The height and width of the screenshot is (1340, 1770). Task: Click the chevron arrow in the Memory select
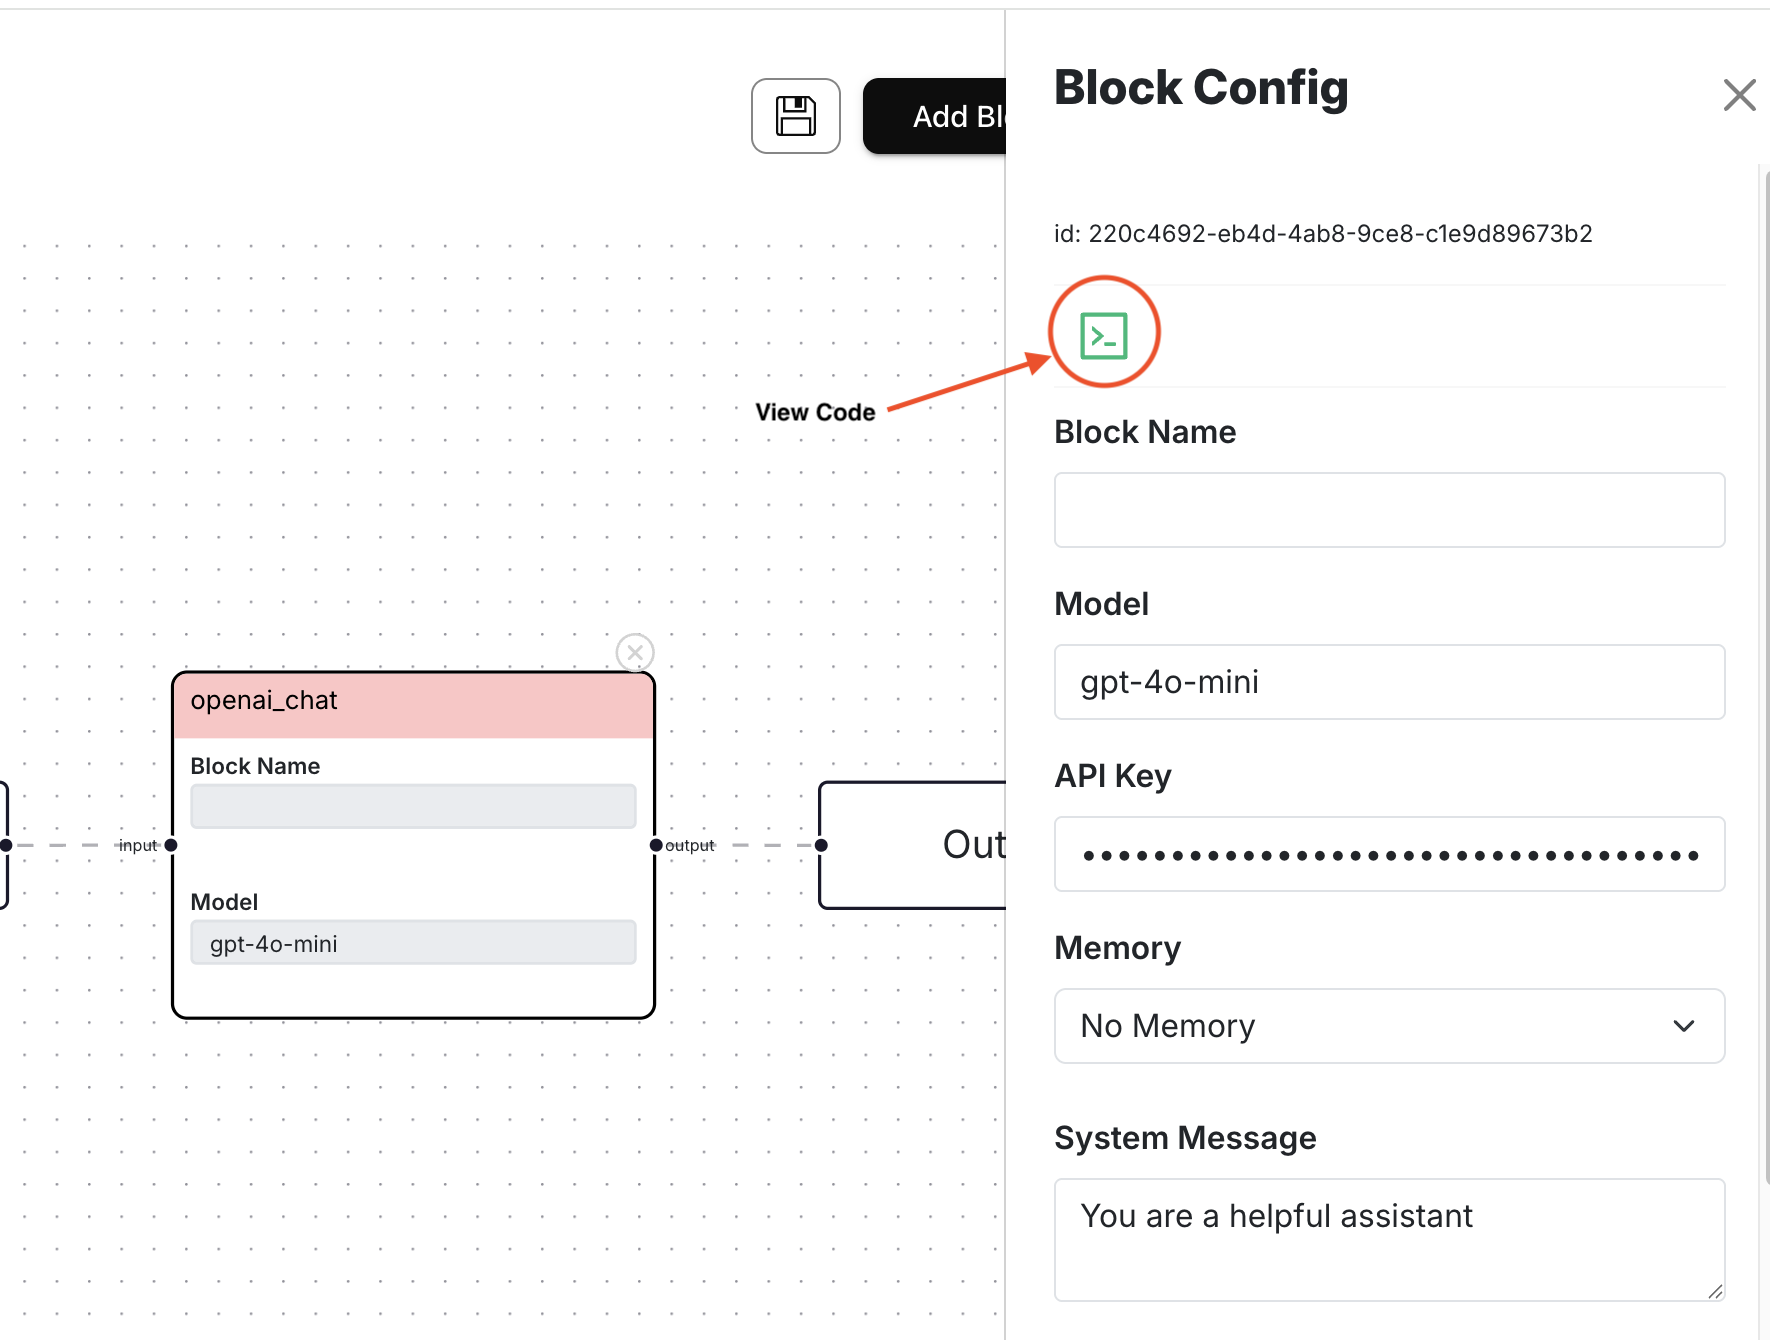[x=1684, y=1026]
